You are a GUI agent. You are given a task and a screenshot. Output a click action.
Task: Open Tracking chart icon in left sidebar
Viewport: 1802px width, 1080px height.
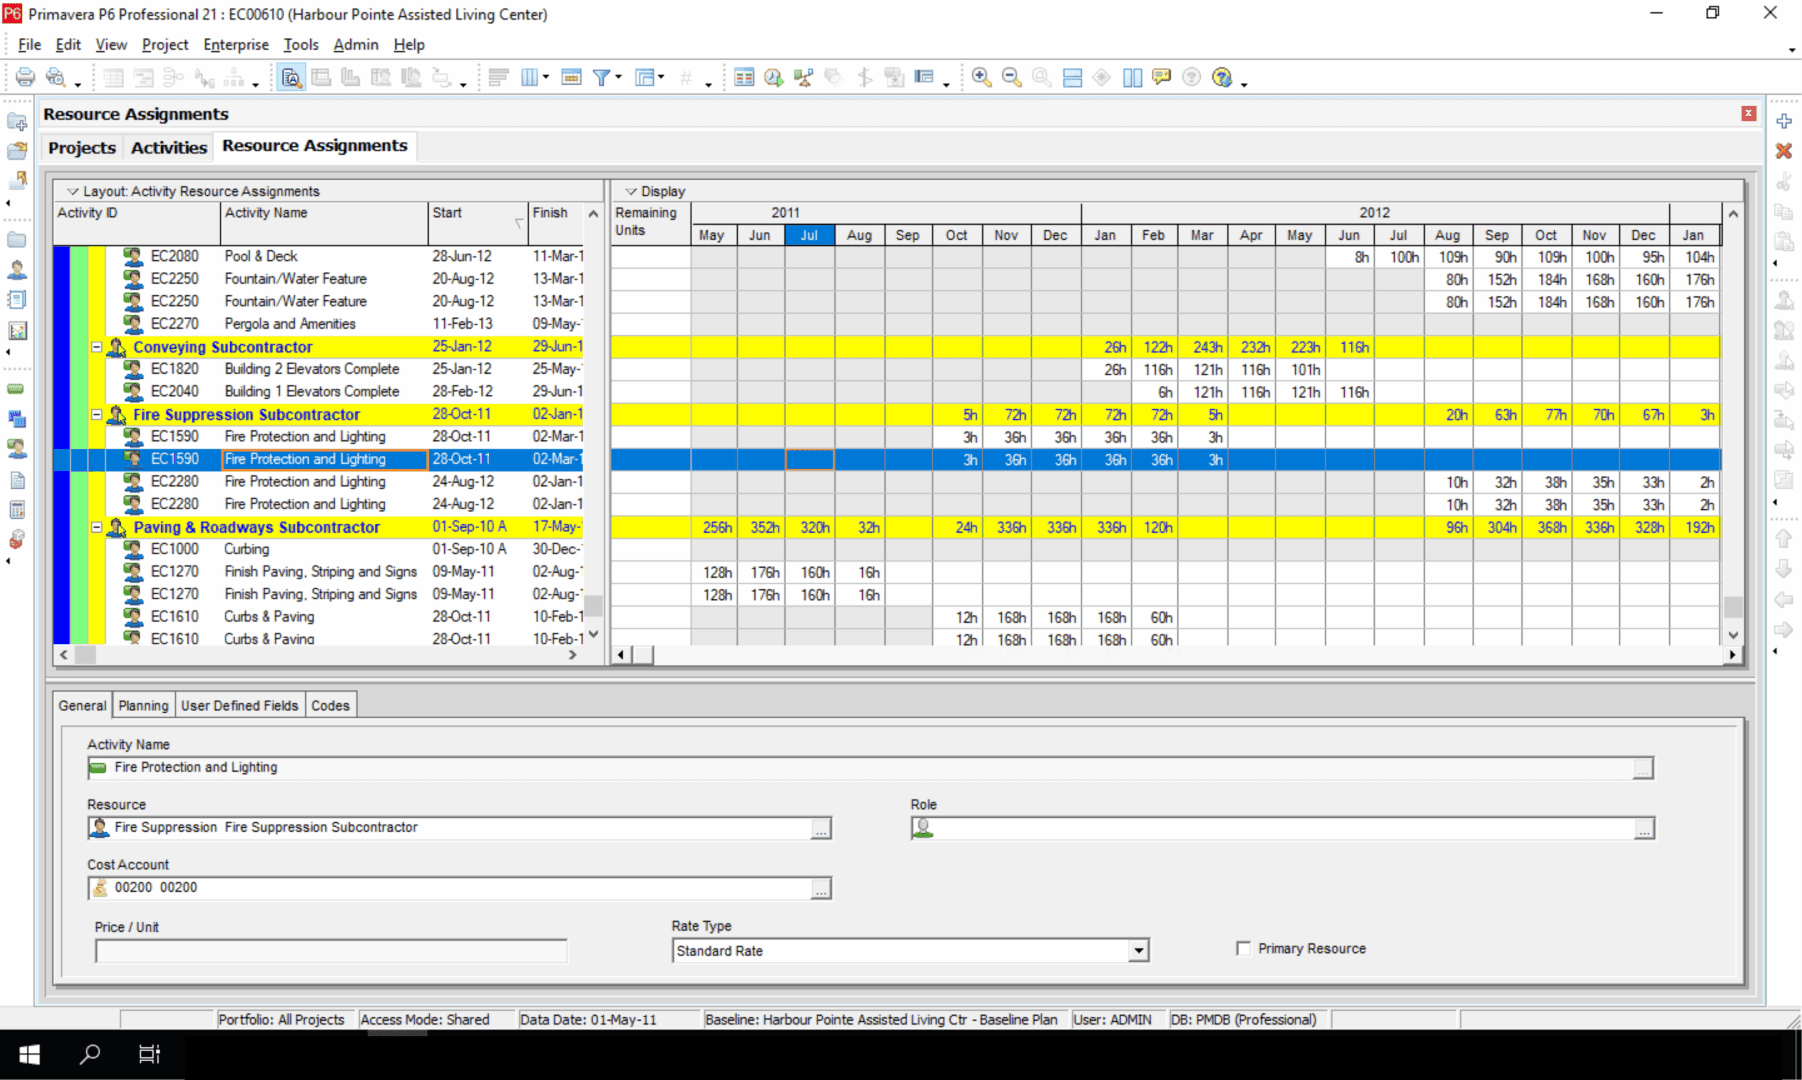[x=17, y=330]
